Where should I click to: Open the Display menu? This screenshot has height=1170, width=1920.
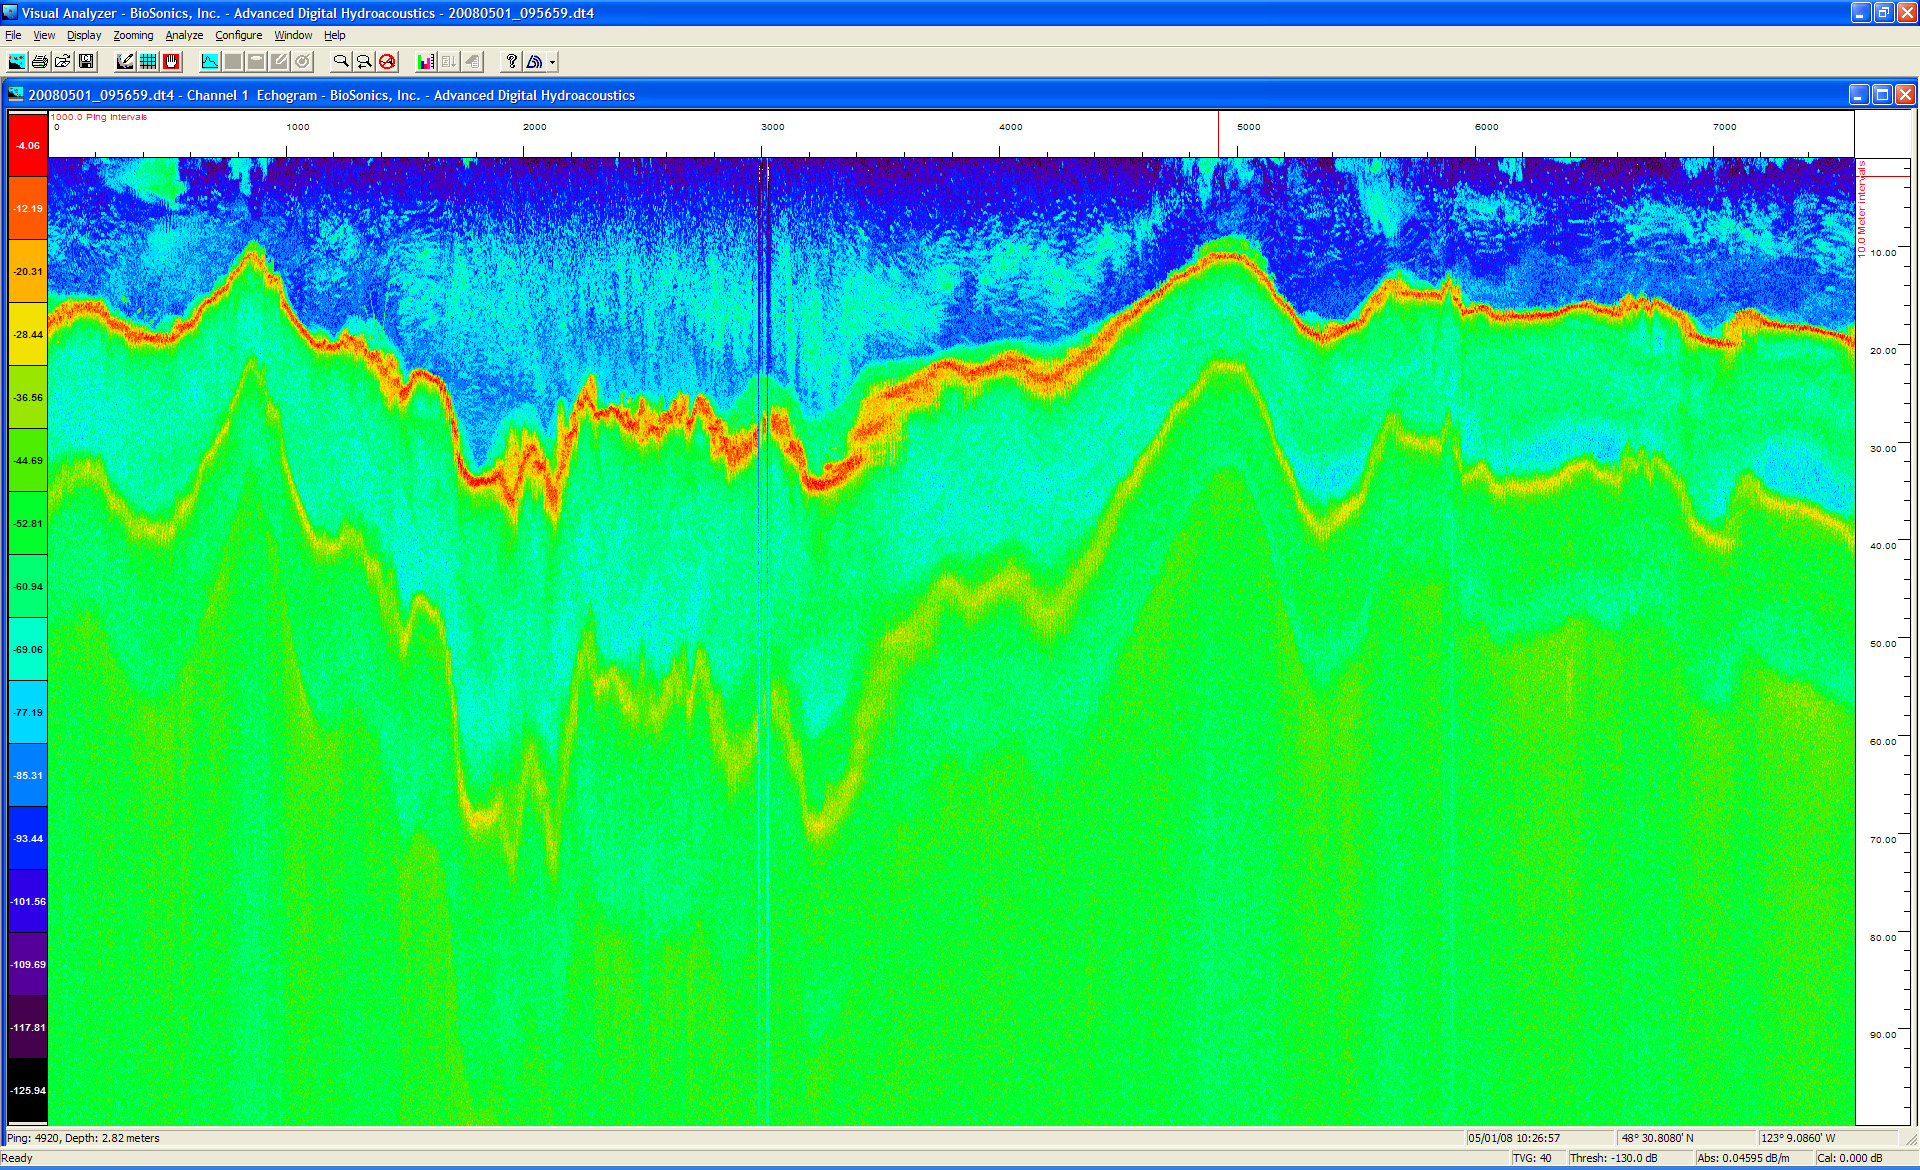pyautogui.click(x=84, y=35)
